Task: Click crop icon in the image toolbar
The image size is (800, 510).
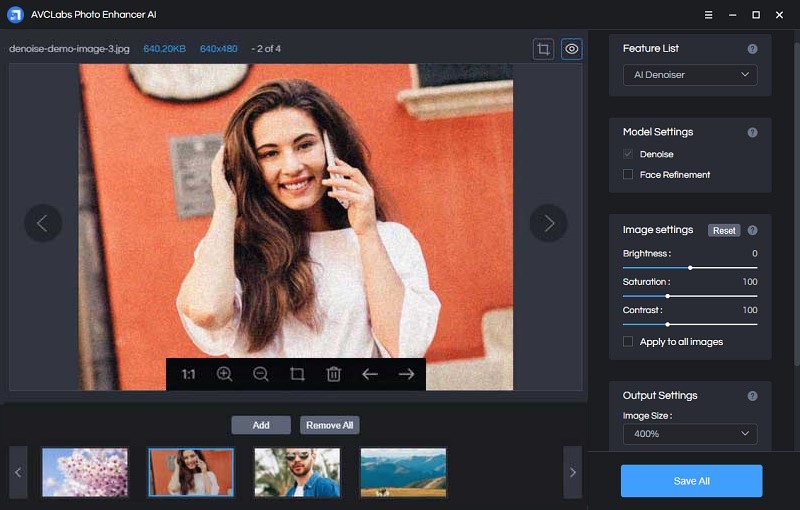Action: [x=297, y=374]
